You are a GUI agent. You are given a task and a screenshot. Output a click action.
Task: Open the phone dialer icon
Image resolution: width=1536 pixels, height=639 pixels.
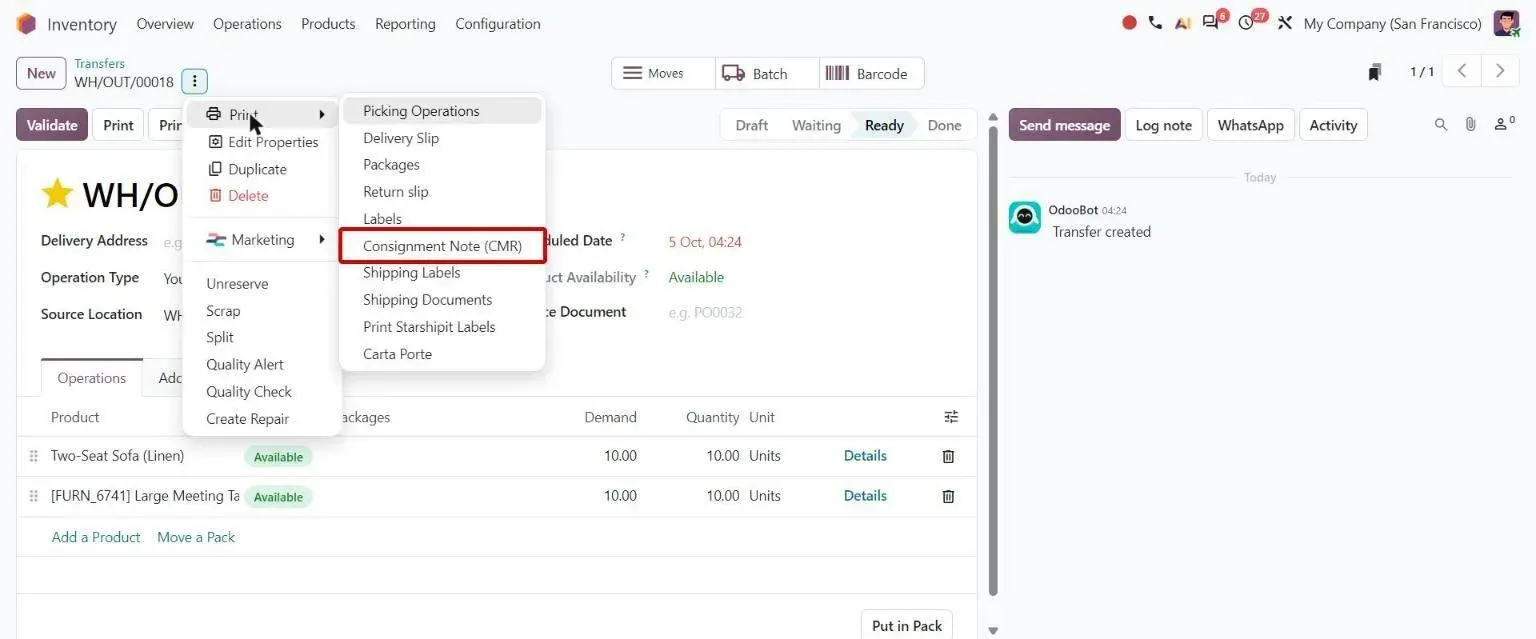(1155, 23)
